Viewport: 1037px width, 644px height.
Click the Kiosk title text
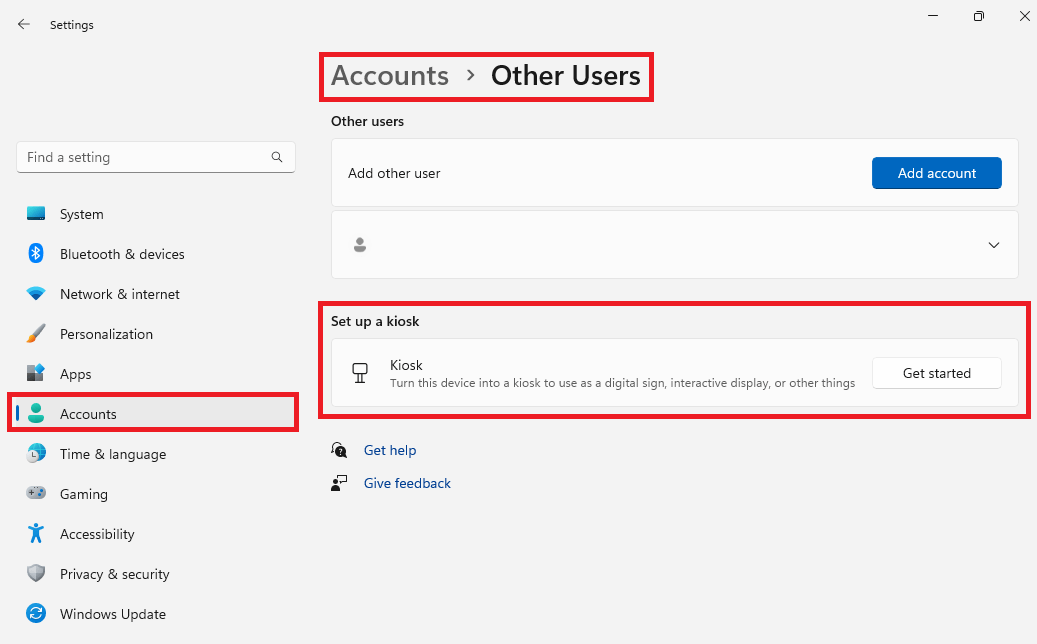point(406,365)
